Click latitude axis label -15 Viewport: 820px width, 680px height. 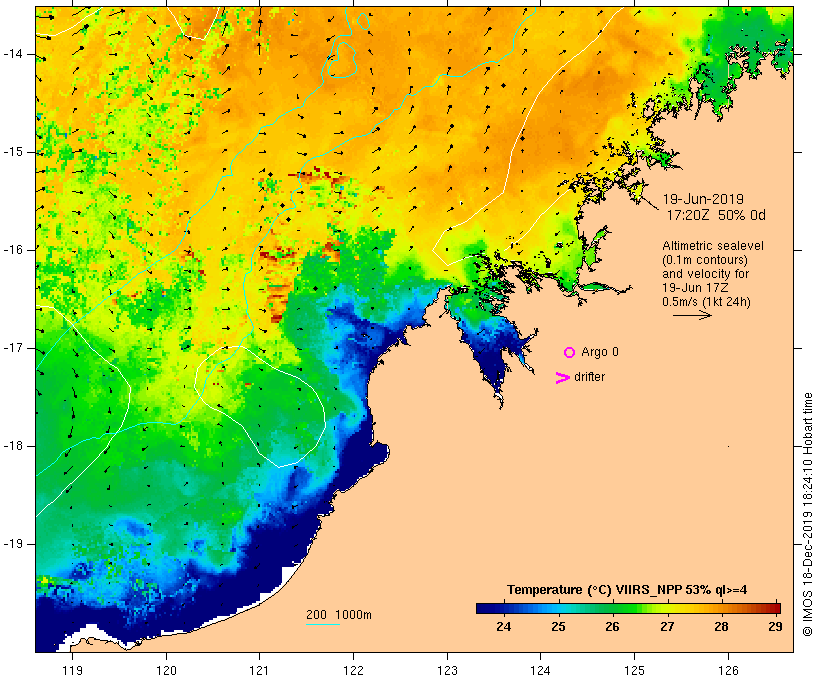tap(13, 152)
